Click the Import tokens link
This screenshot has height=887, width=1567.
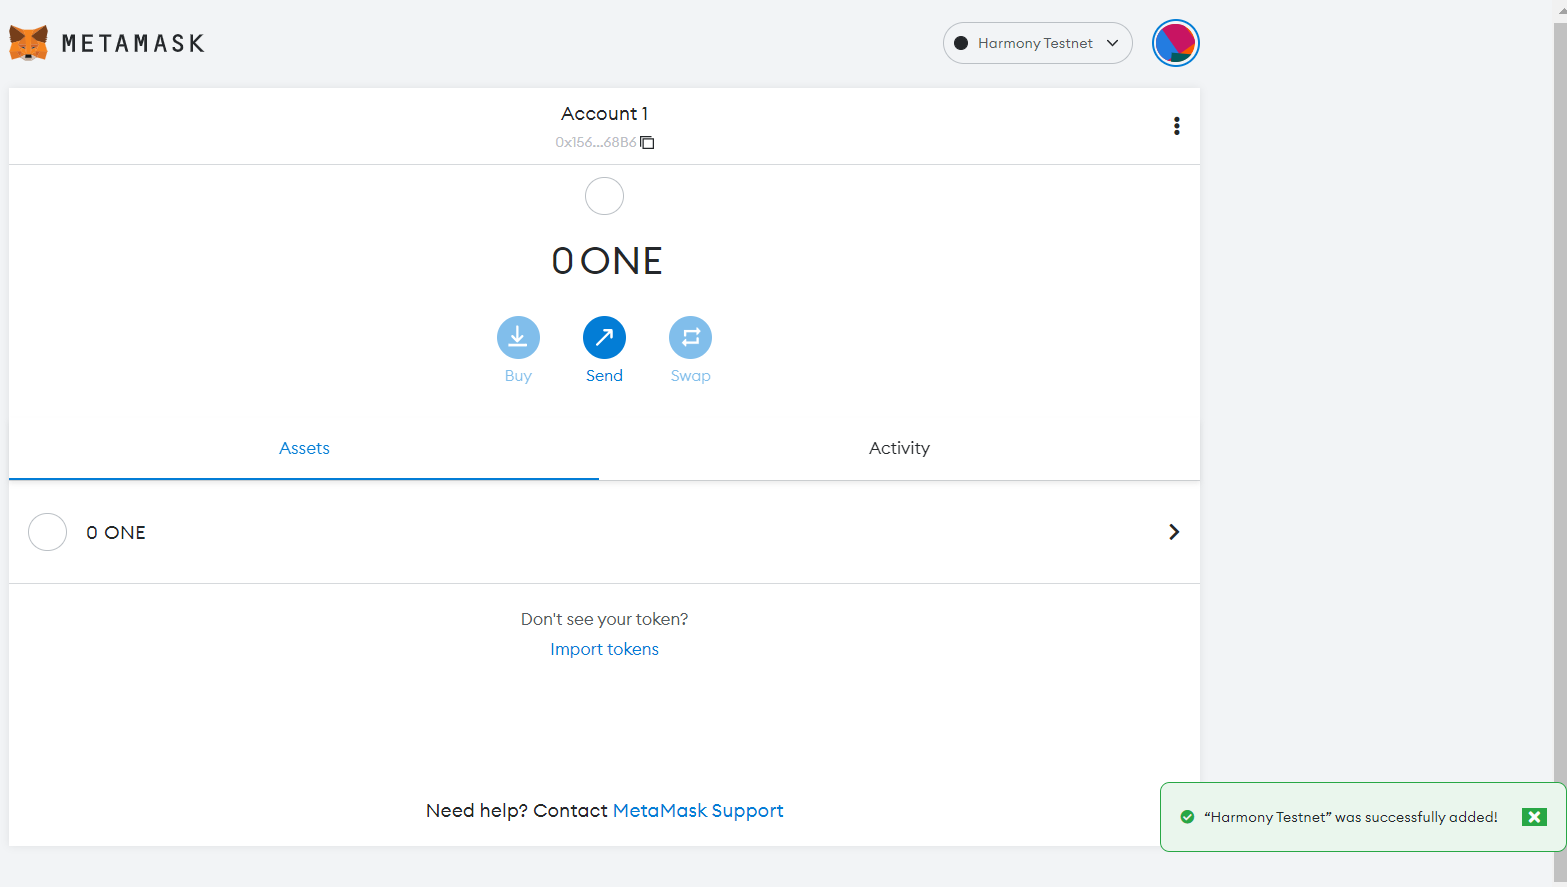coord(604,649)
